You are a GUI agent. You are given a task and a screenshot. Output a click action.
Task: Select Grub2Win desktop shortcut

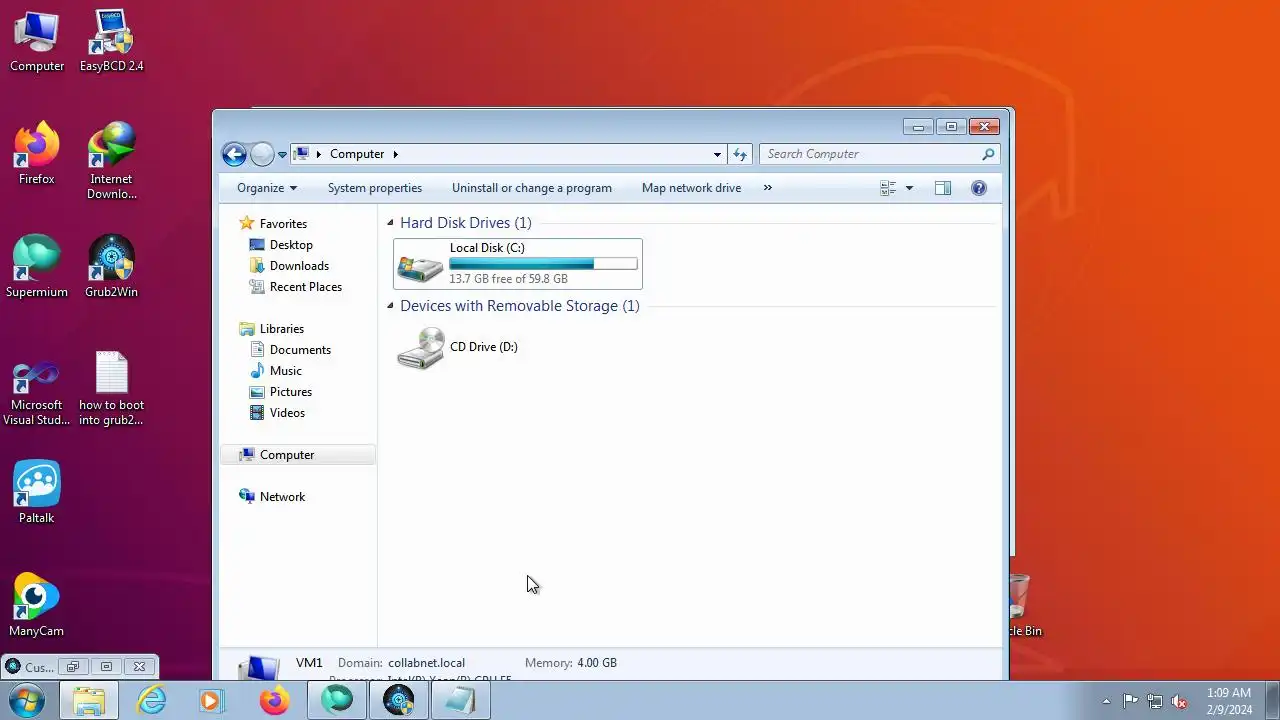(x=111, y=267)
